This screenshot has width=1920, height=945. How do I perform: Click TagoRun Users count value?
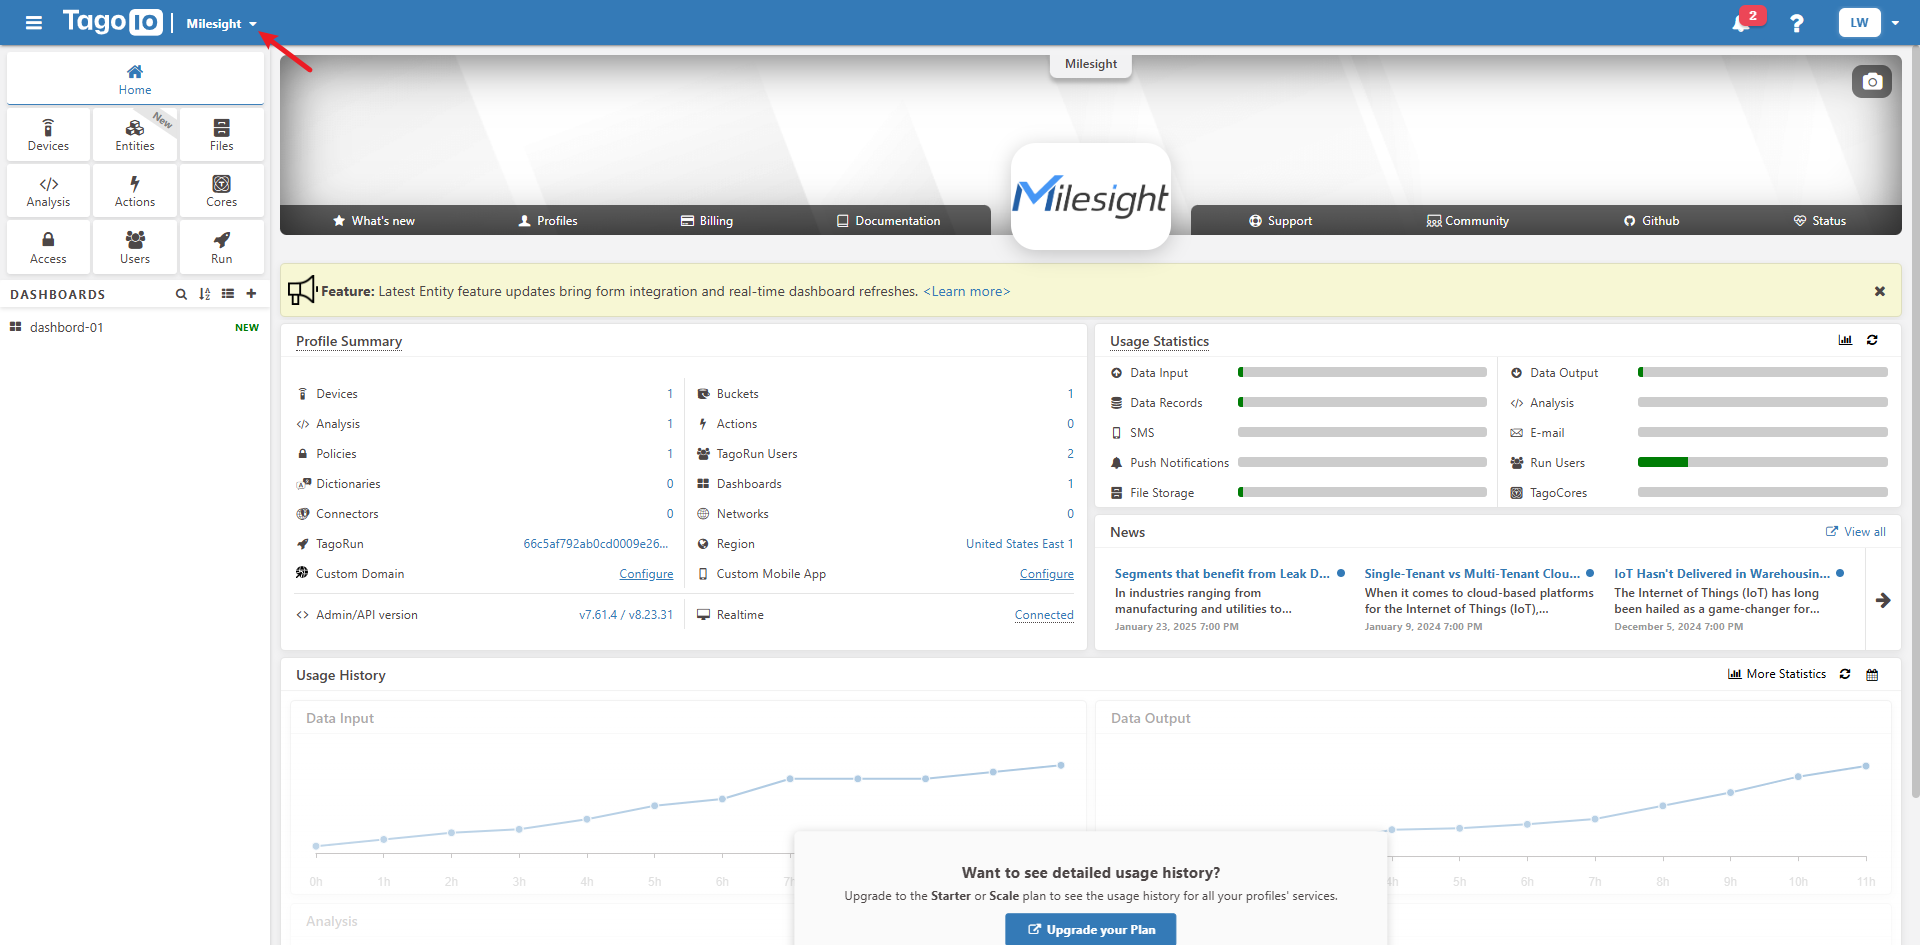(1070, 454)
